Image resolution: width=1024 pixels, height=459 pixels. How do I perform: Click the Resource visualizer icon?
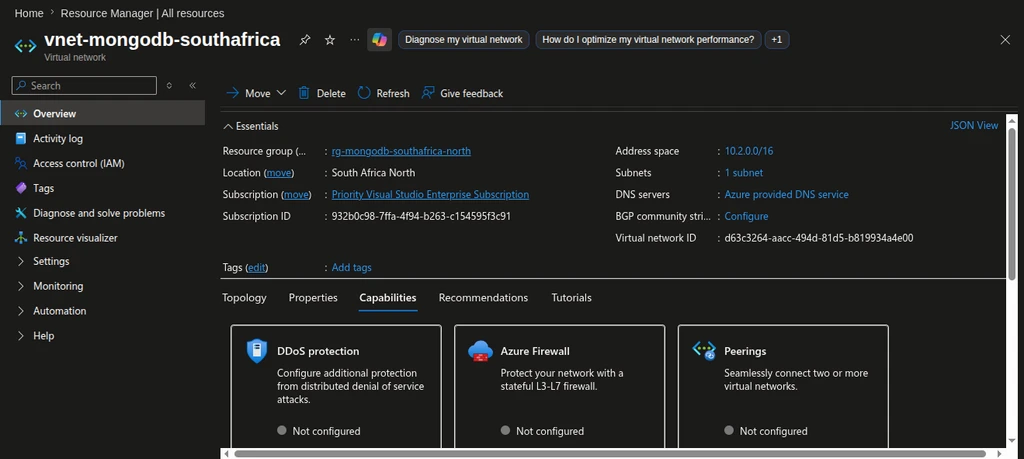coord(21,238)
